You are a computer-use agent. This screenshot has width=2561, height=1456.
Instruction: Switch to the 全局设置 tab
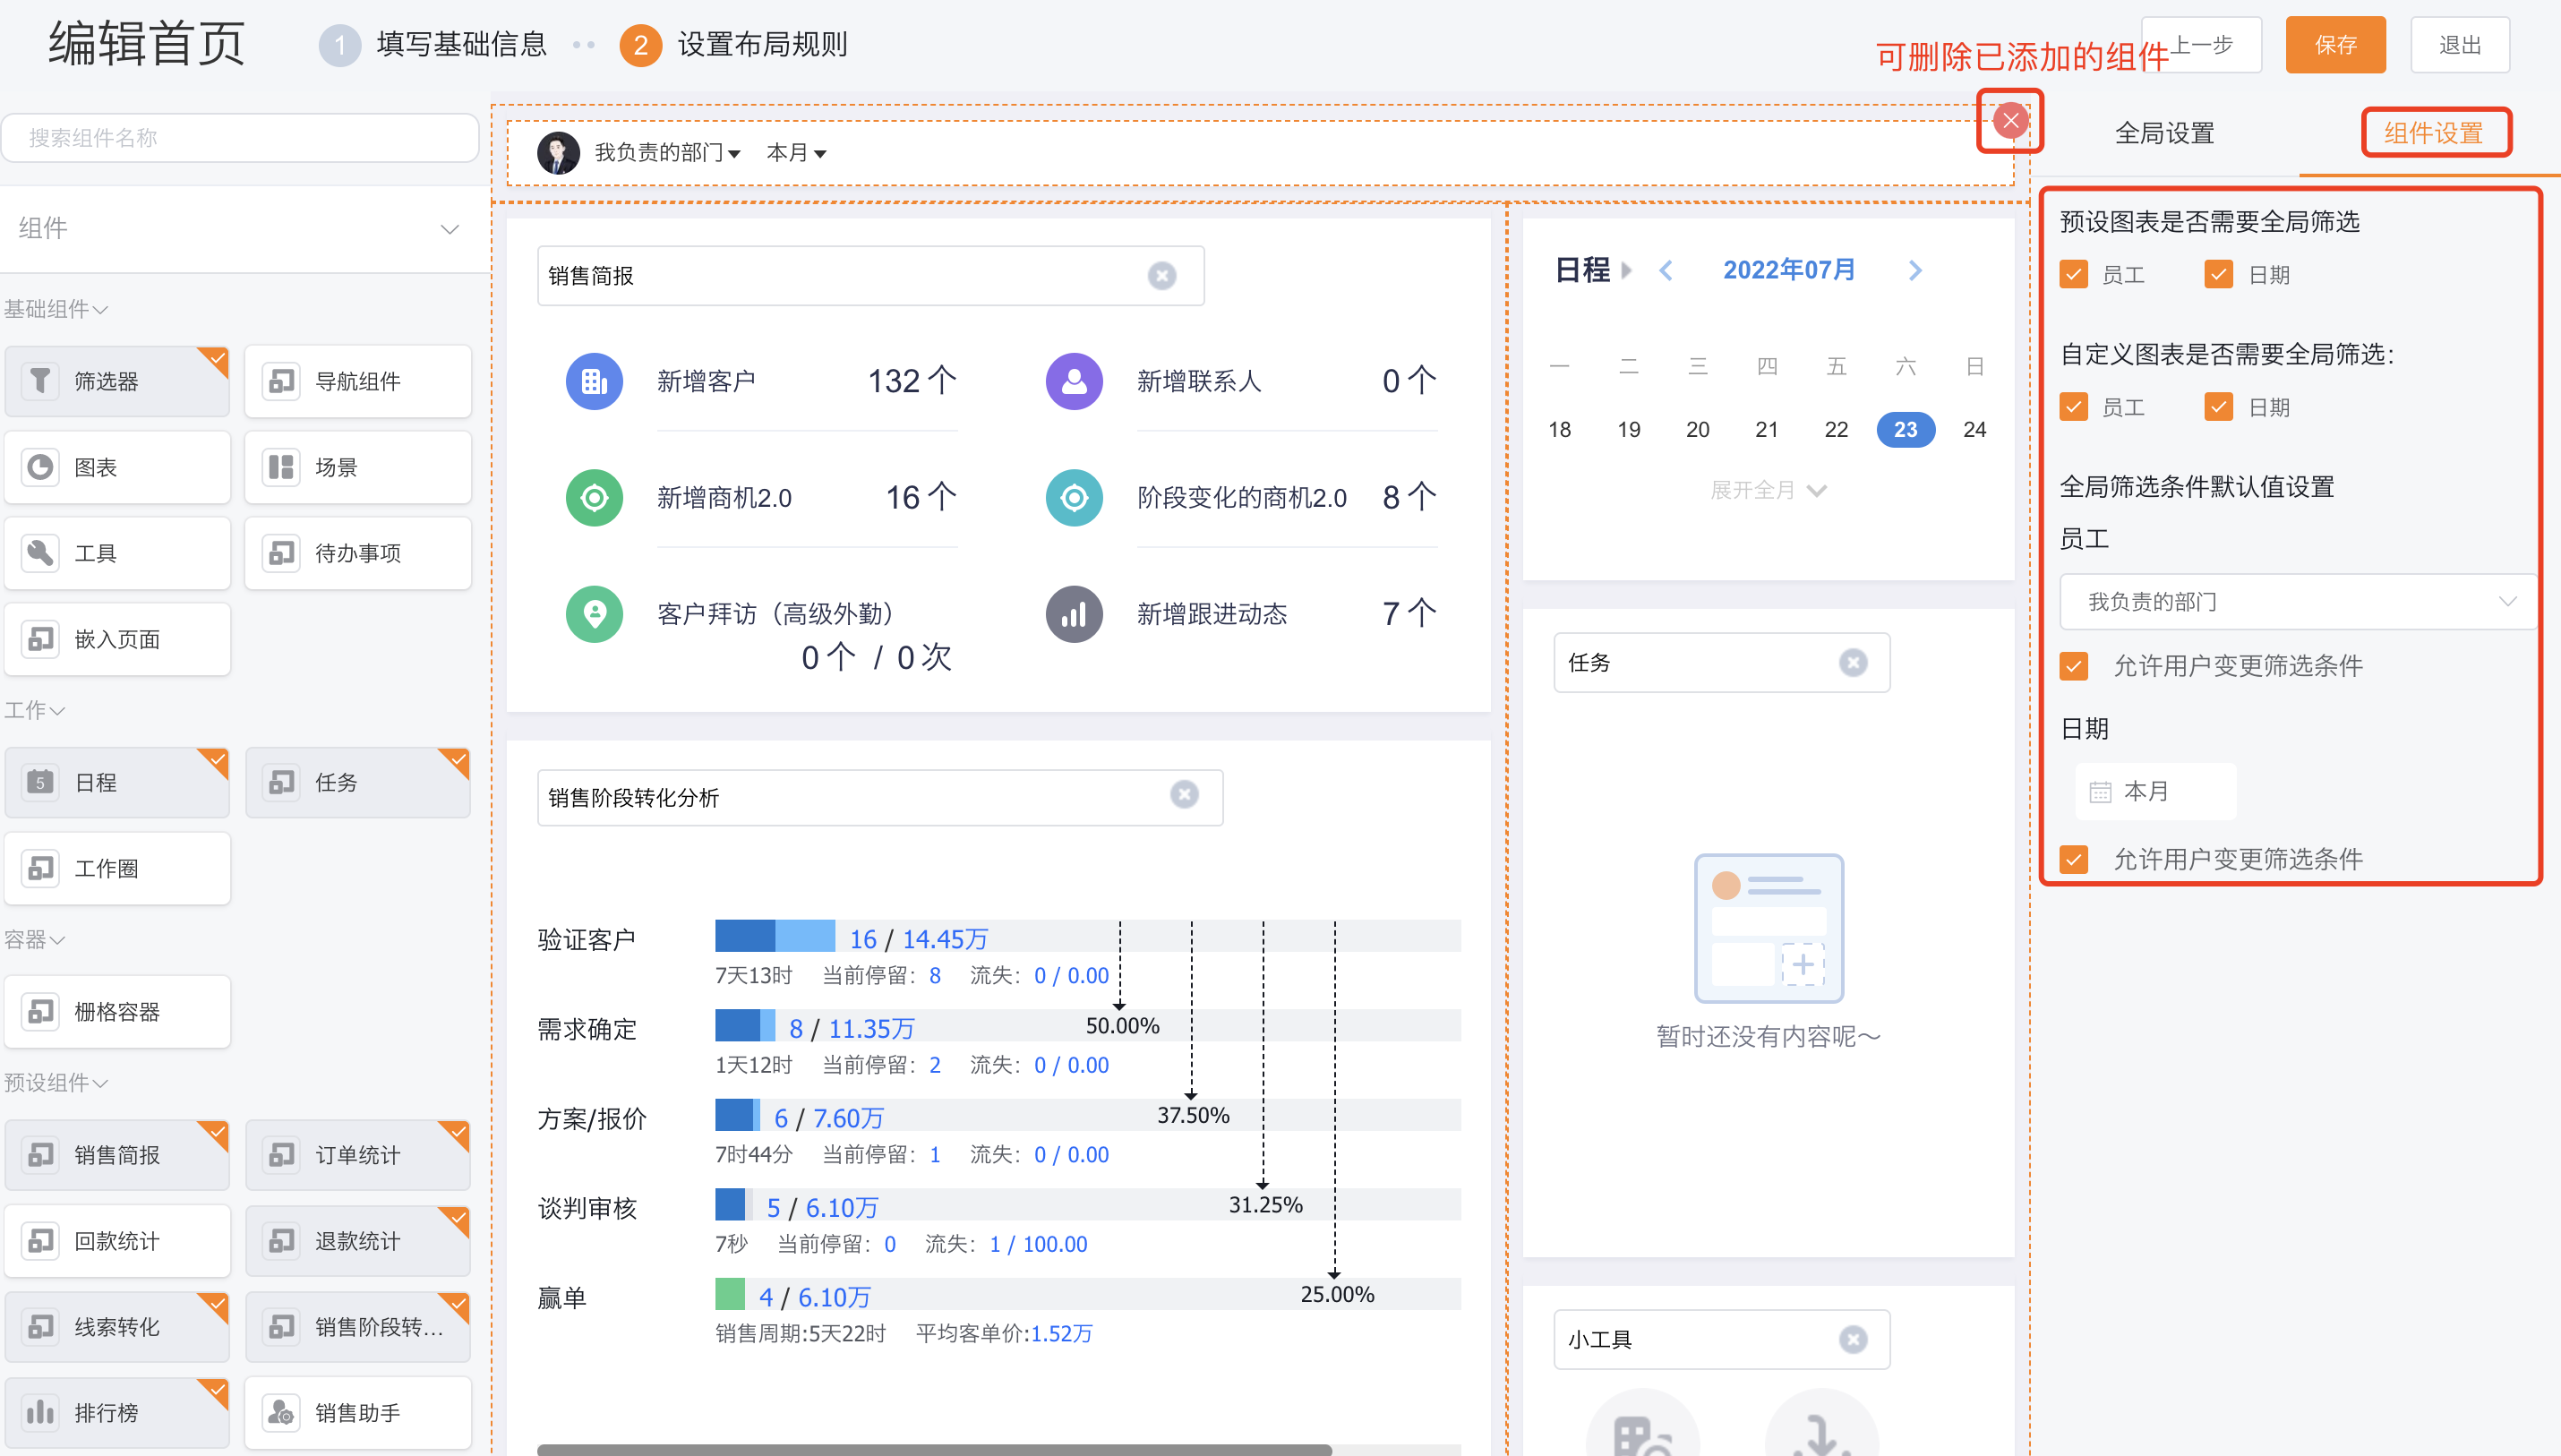coord(2164,133)
